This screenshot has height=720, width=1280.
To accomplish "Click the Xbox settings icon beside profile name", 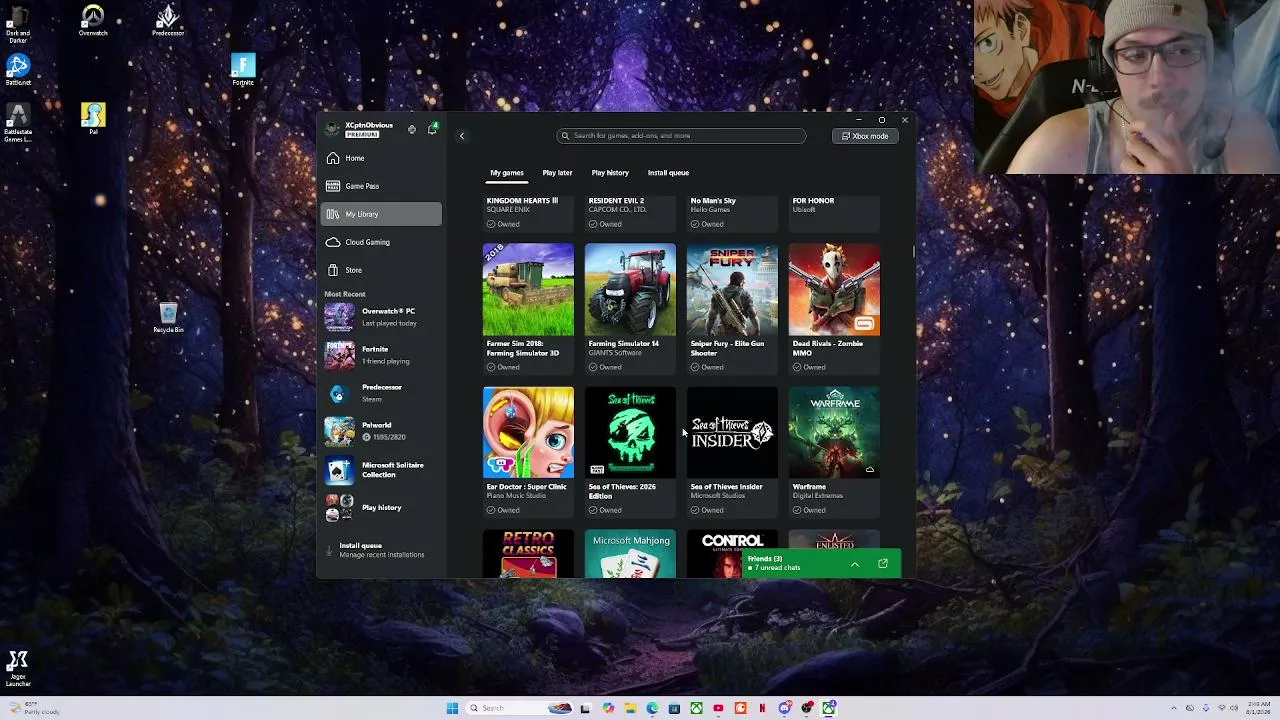I will coord(411,130).
